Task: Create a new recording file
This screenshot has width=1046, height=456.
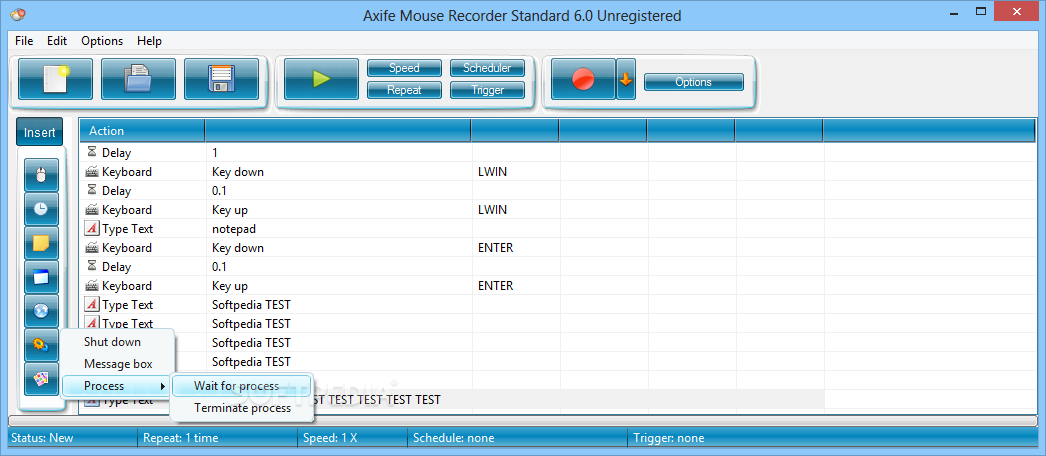Action: 55,79
